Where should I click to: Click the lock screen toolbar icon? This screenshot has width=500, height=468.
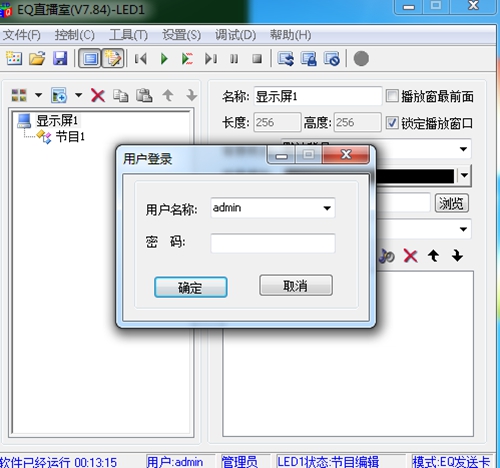coord(309,59)
